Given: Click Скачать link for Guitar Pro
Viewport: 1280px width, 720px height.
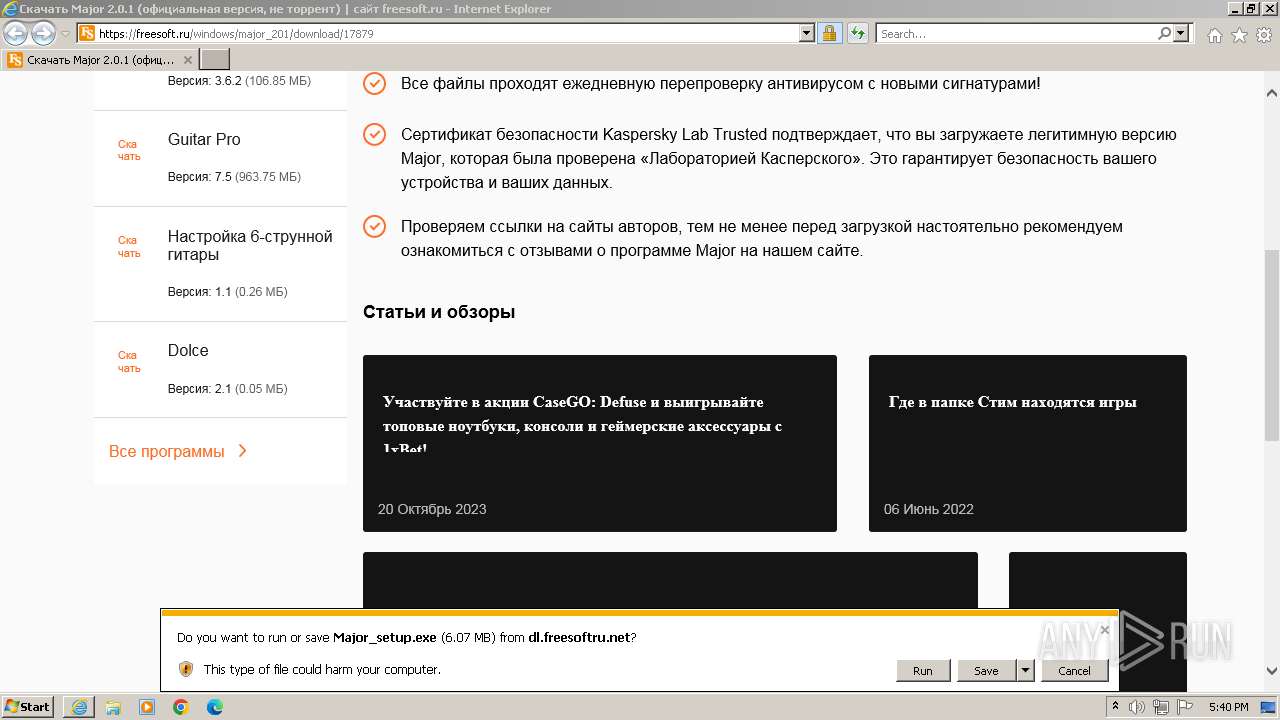Looking at the screenshot, I should click(129, 150).
